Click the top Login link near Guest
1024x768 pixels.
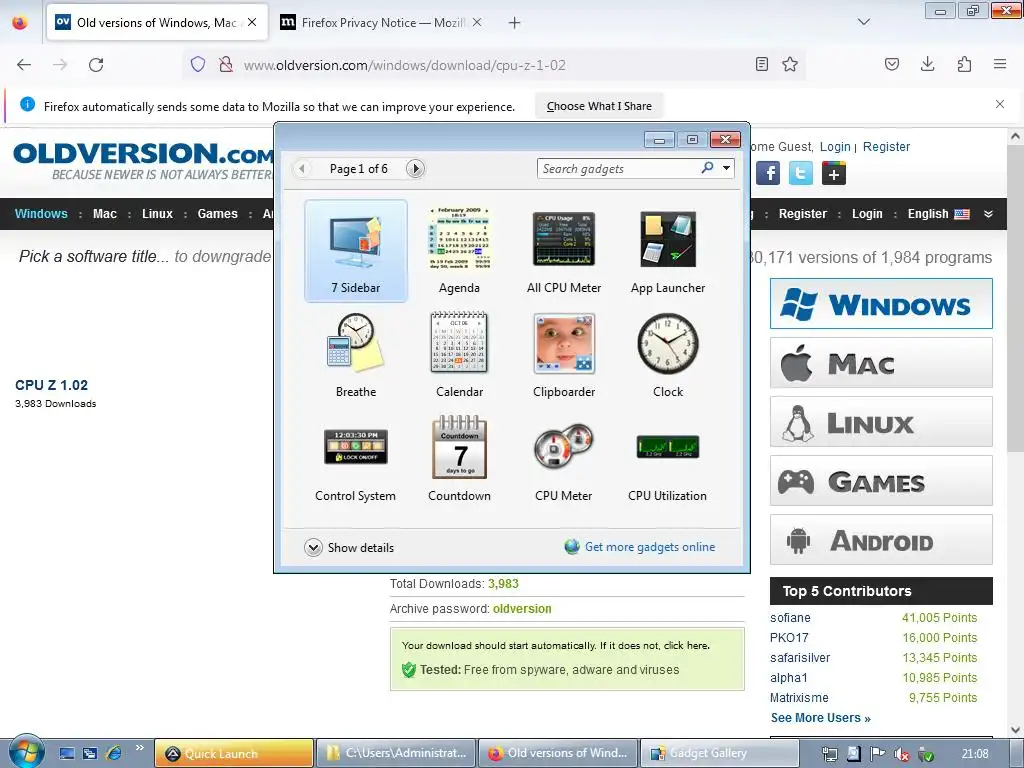pyautogui.click(x=835, y=147)
